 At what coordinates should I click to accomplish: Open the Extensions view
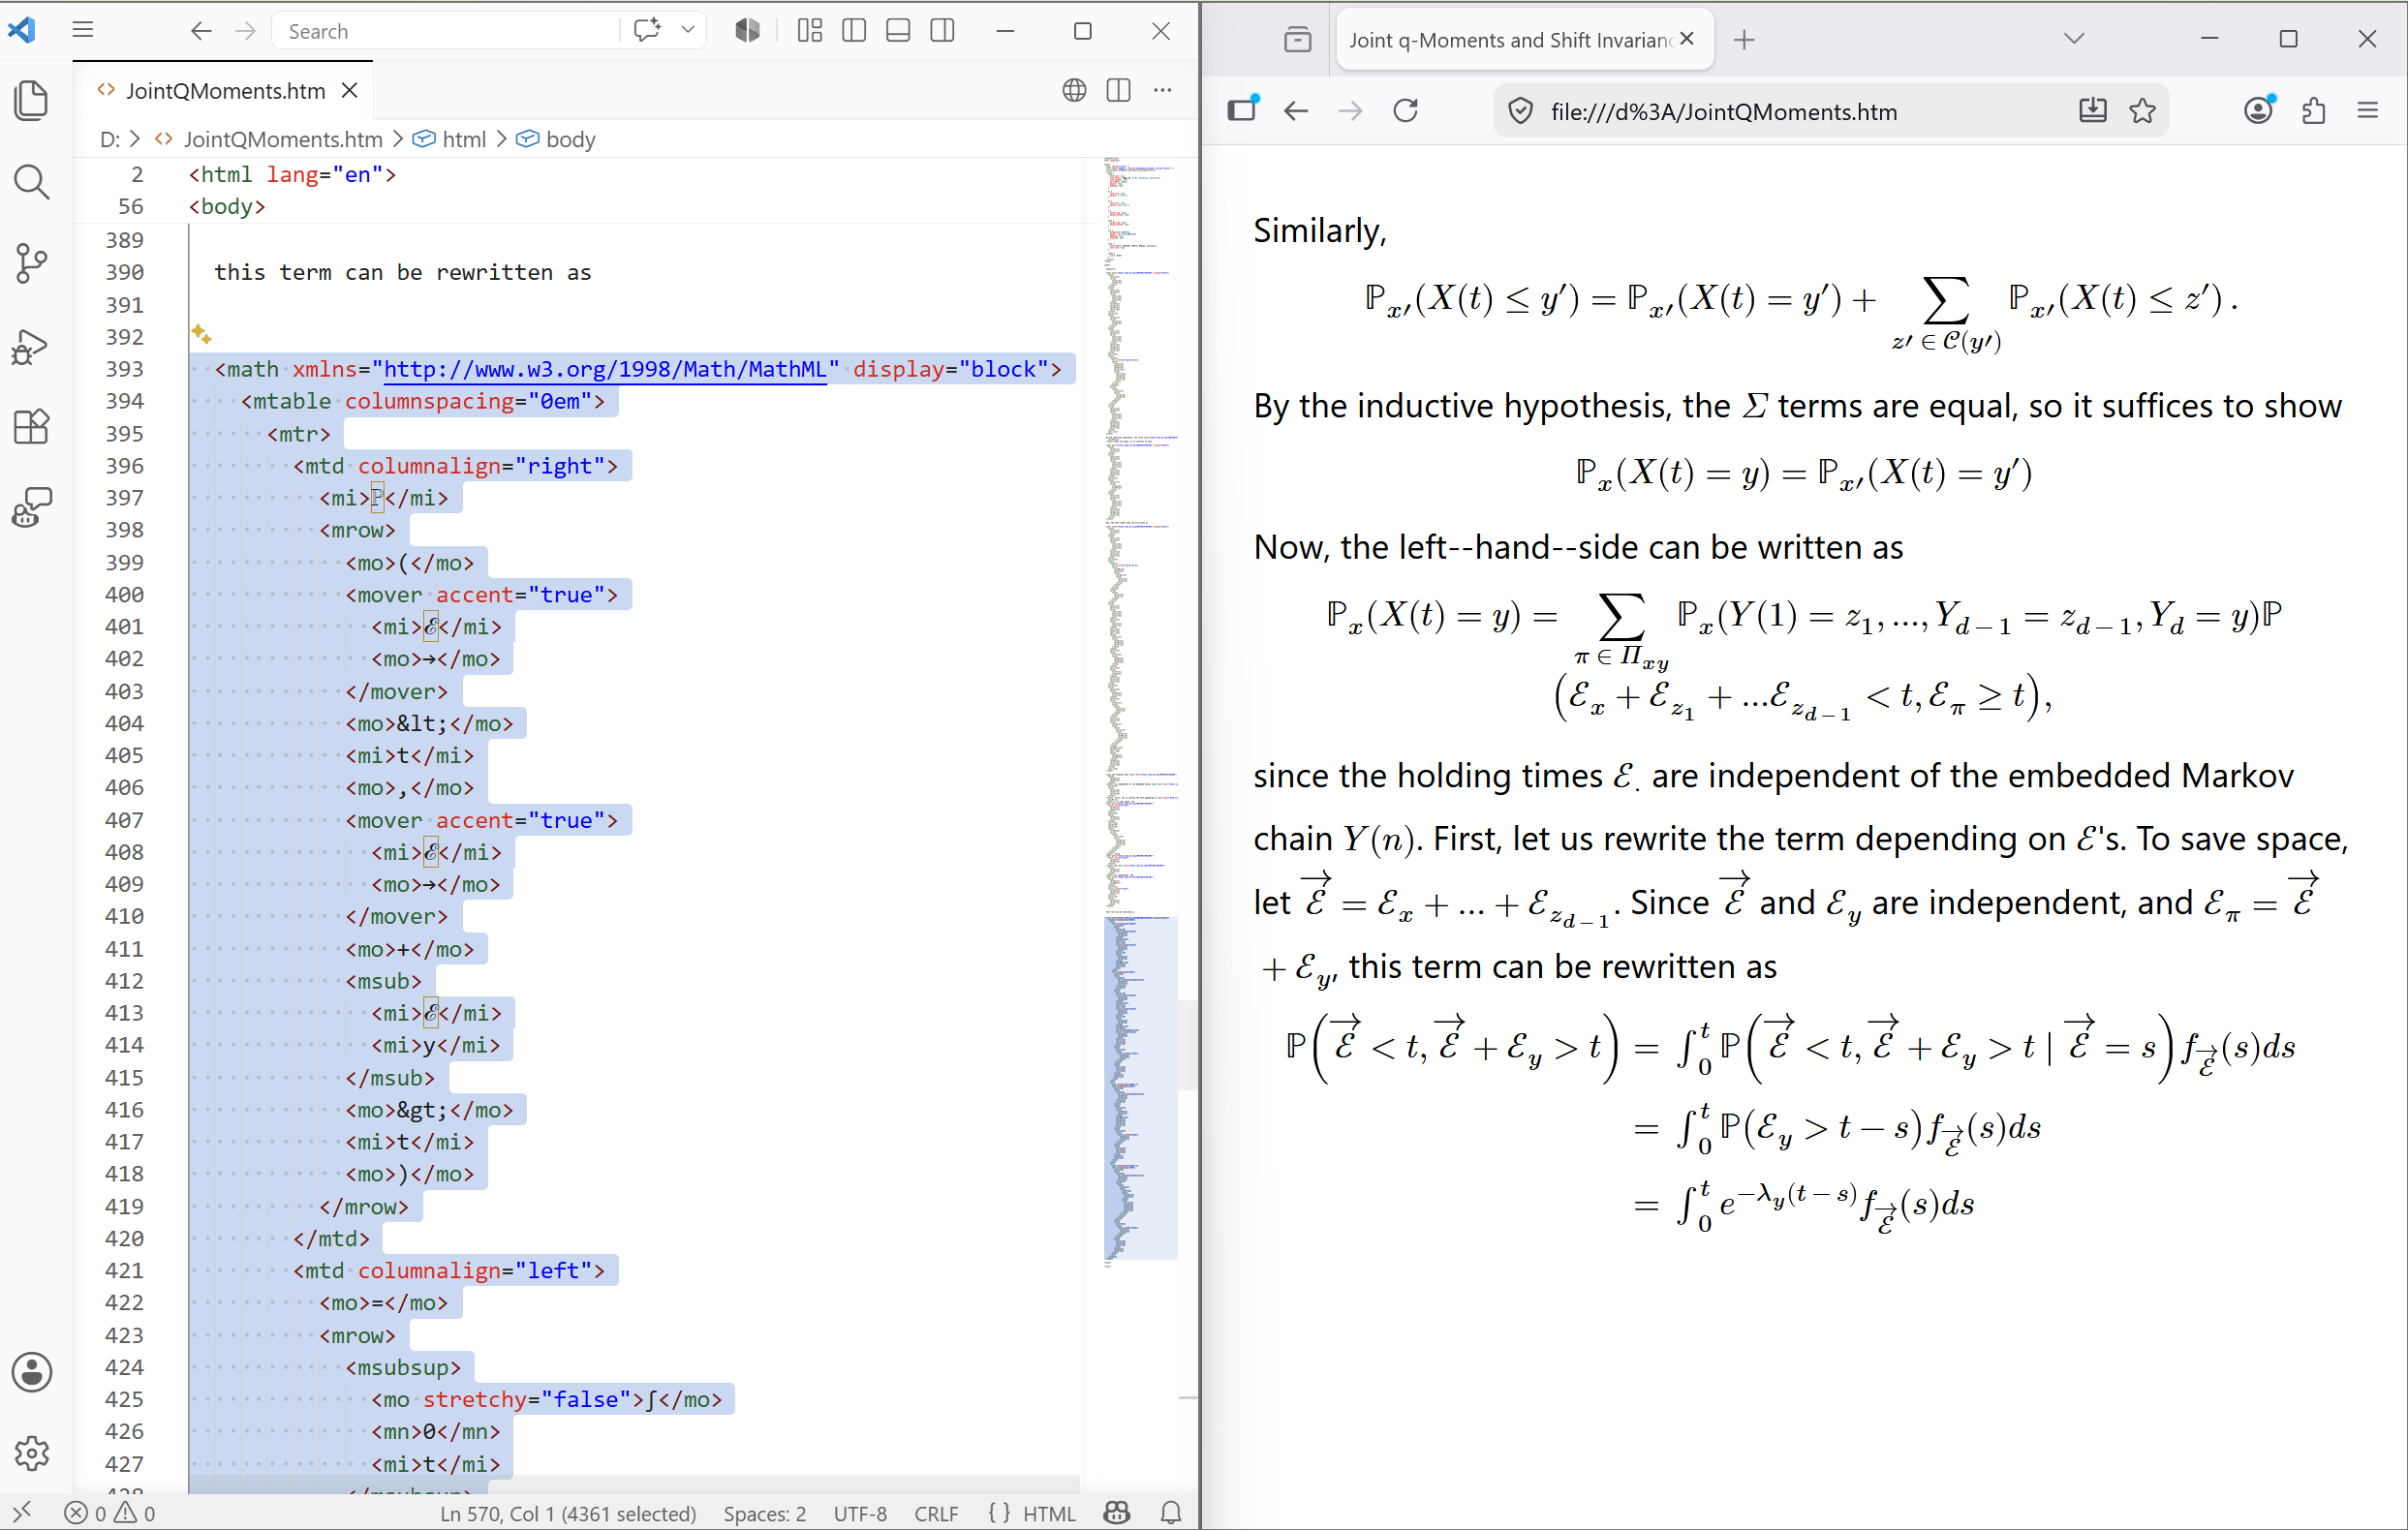click(x=32, y=427)
